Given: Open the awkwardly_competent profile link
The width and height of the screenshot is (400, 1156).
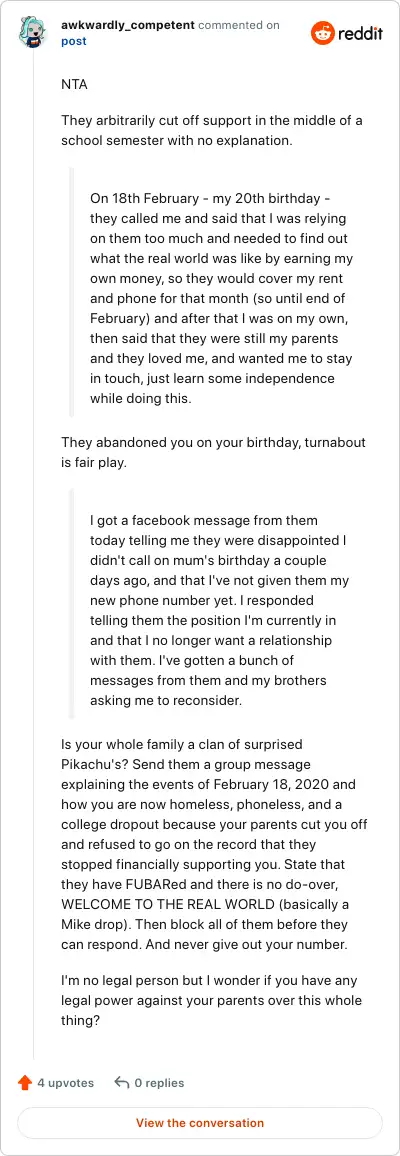Looking at the screenshot, I should tap(127, 25).
